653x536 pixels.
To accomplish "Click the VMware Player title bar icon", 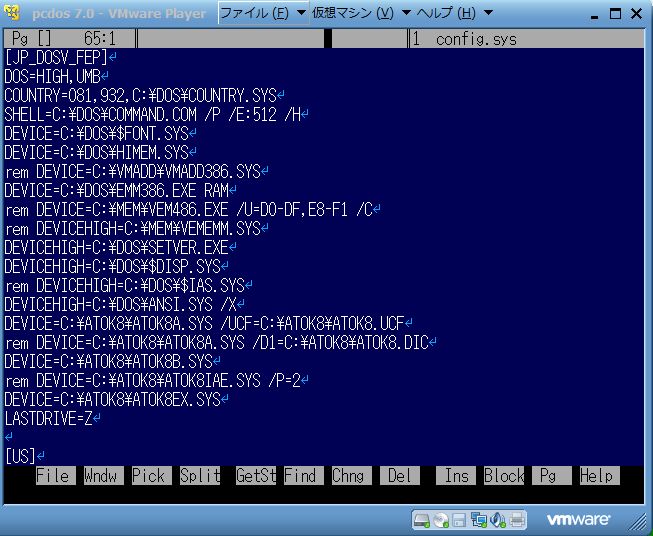I will [x=12, y=13].
